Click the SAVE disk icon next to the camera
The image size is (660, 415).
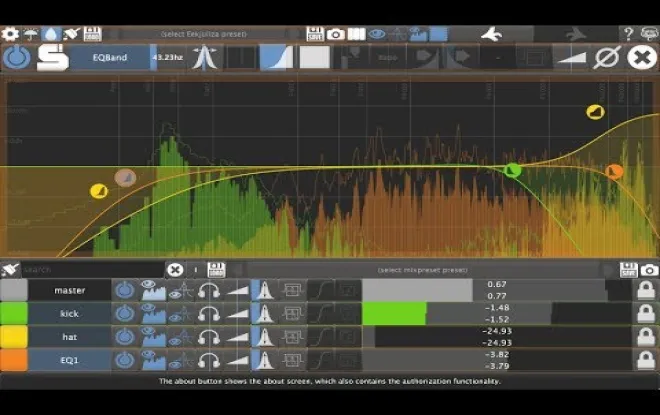[x=315, y=34]
